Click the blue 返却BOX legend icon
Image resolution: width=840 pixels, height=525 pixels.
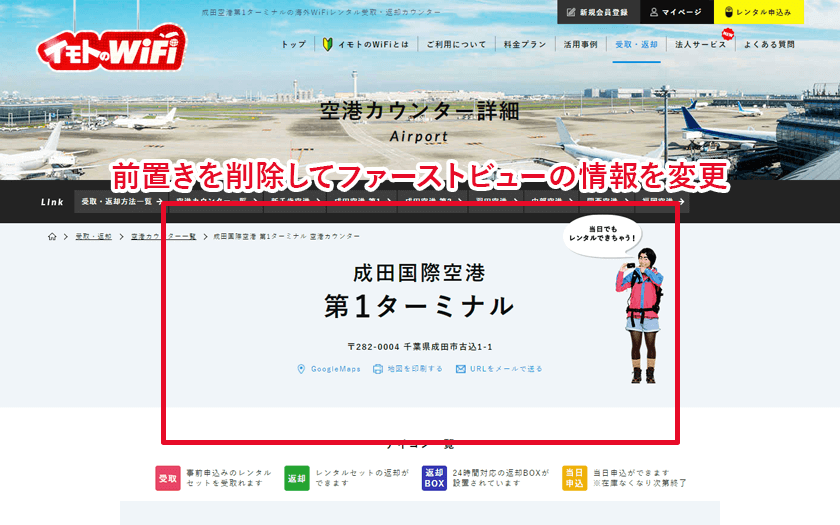(x=434, y=478)
